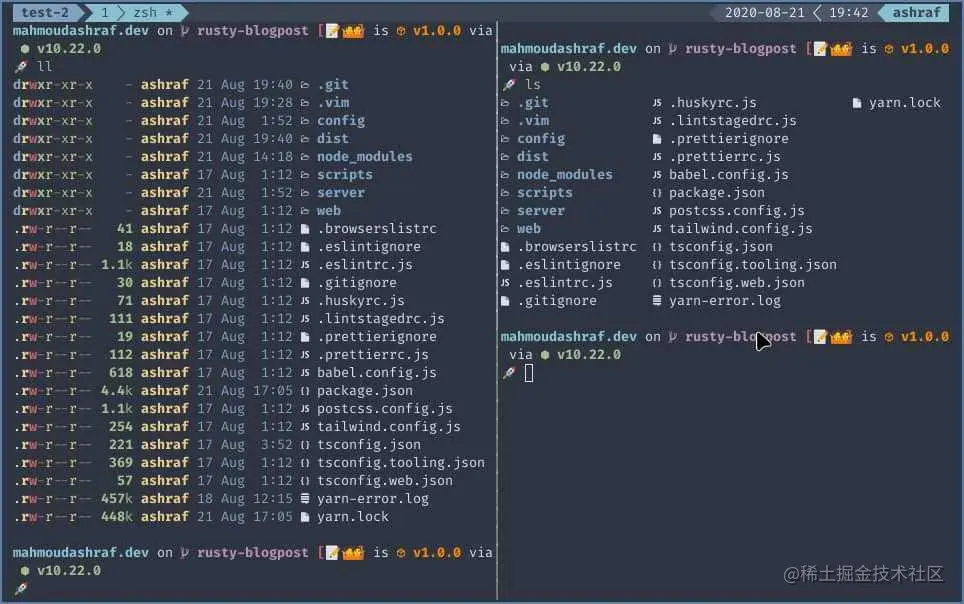Viewport: 964px width, 604px height.
Task: Click JS icon beside babel.config.js in left pane
Action: pyautogui.click(x=305, y=373)
